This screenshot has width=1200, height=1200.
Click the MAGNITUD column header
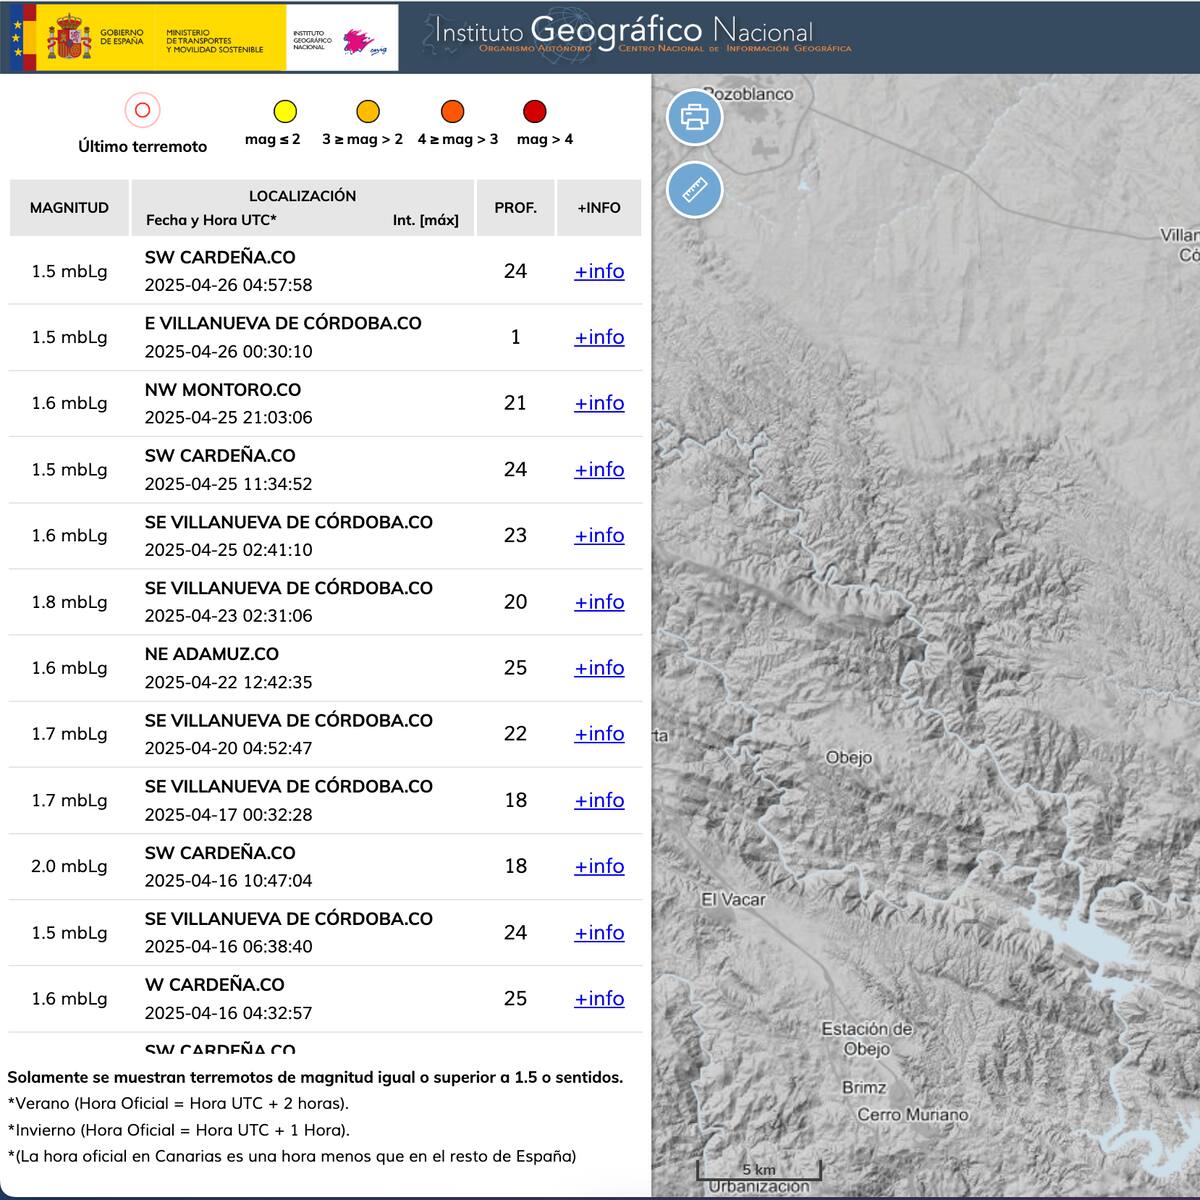(x=69, y=208)
